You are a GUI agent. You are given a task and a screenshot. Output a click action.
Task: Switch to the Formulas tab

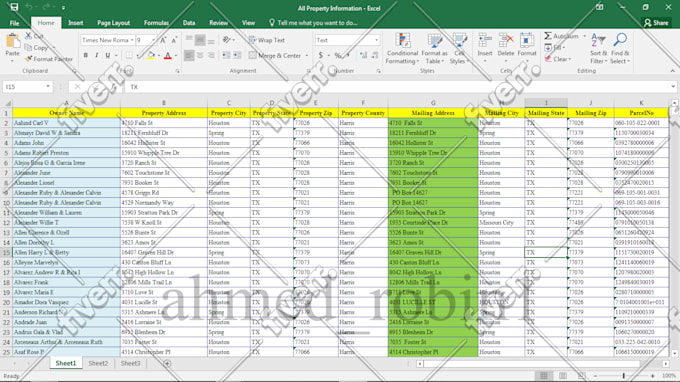(156, 23)
